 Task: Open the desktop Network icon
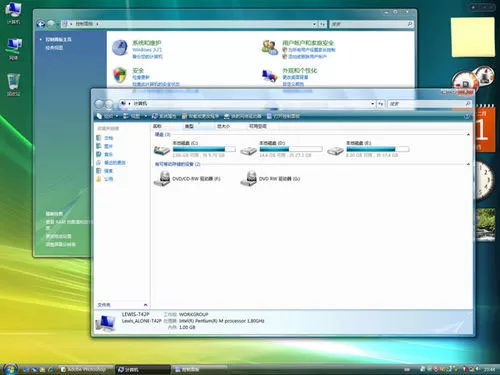point(13,49)
